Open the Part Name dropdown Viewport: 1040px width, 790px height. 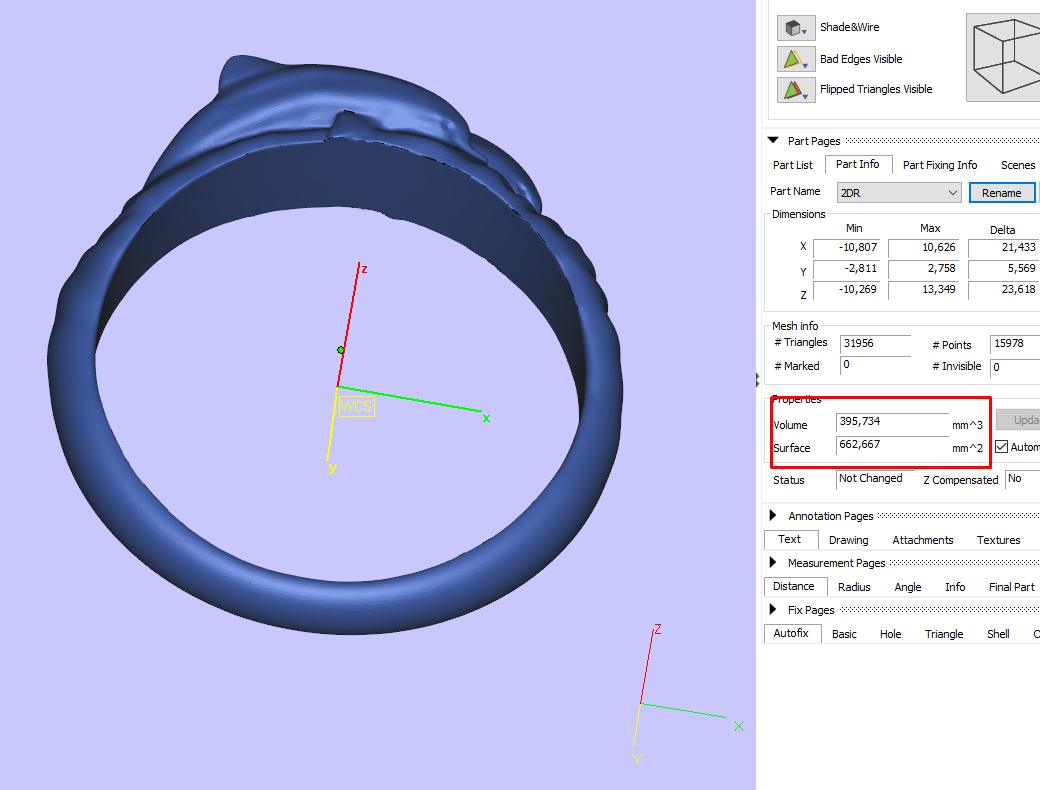point(899,193)
